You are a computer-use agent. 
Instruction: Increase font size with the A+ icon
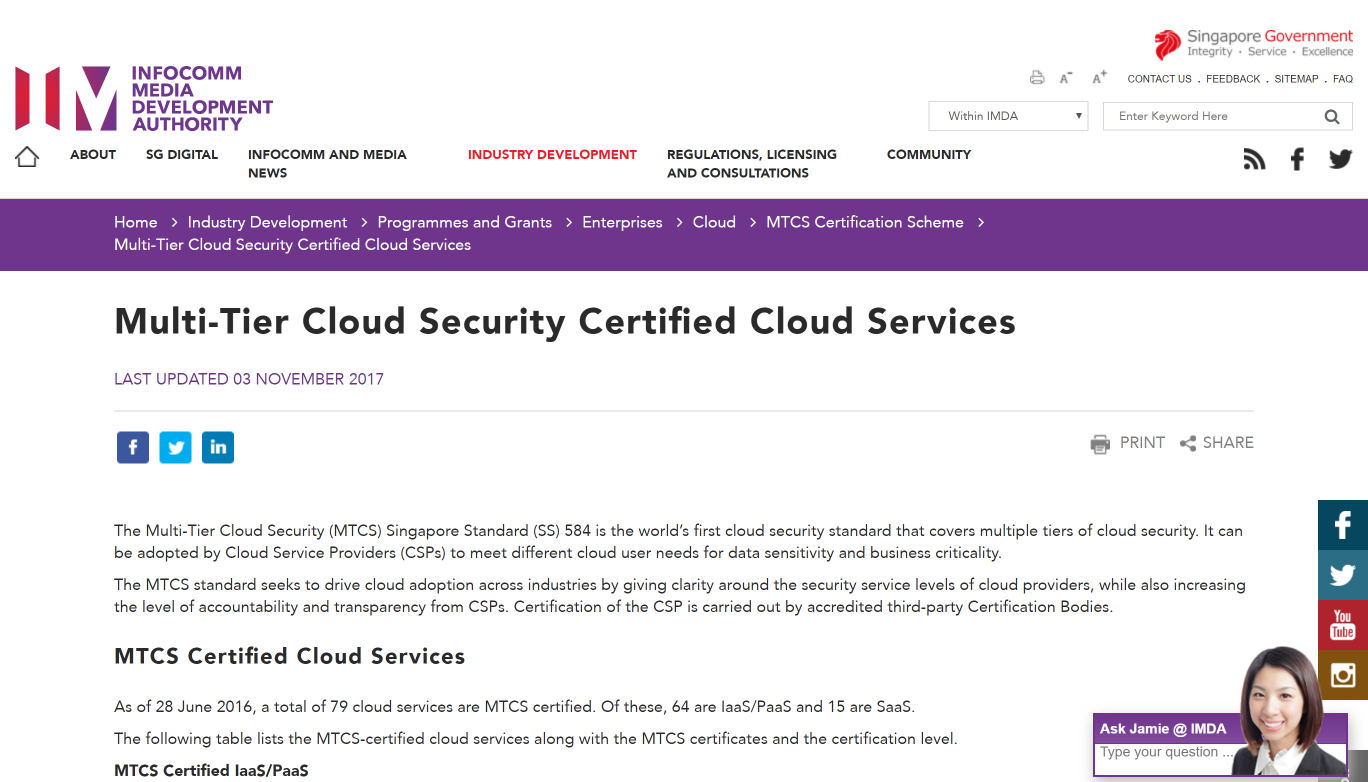click(x=1099, y=76)
